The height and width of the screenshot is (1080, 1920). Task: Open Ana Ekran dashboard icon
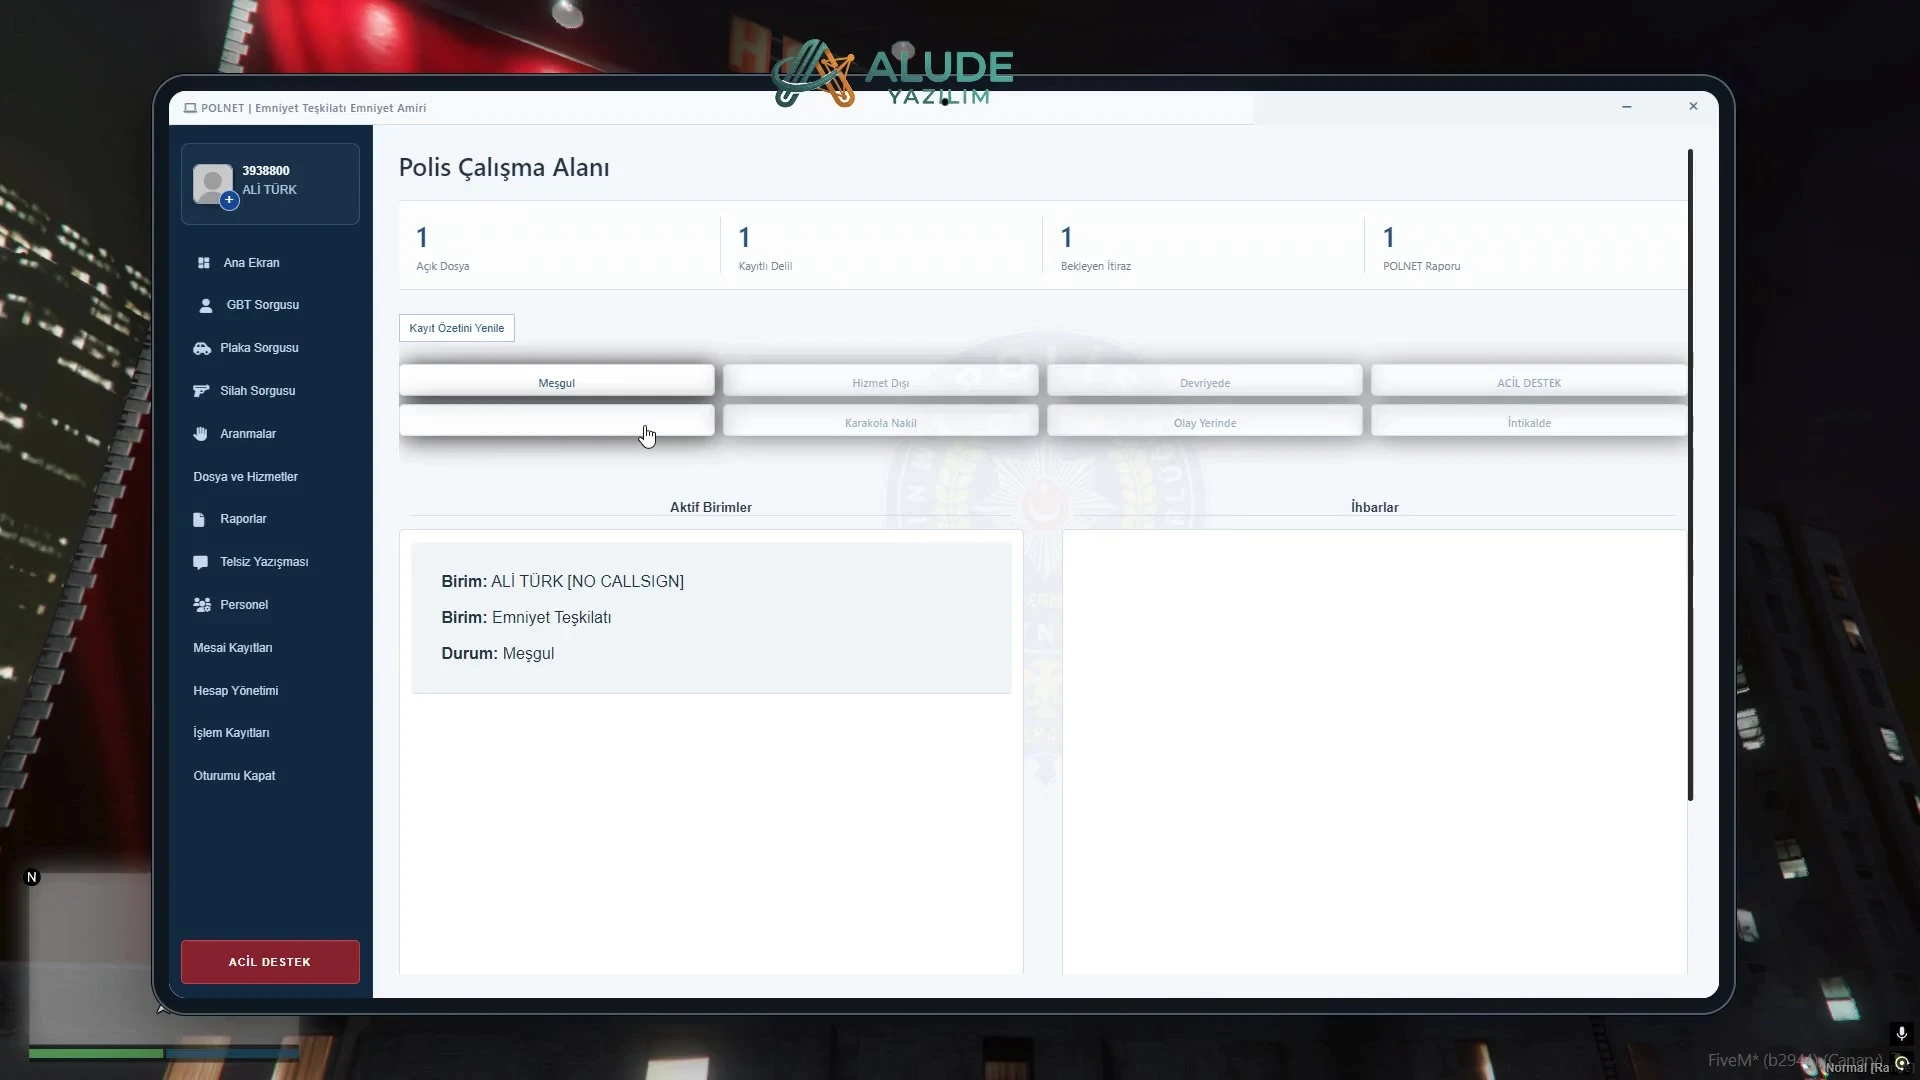(204, 263)
